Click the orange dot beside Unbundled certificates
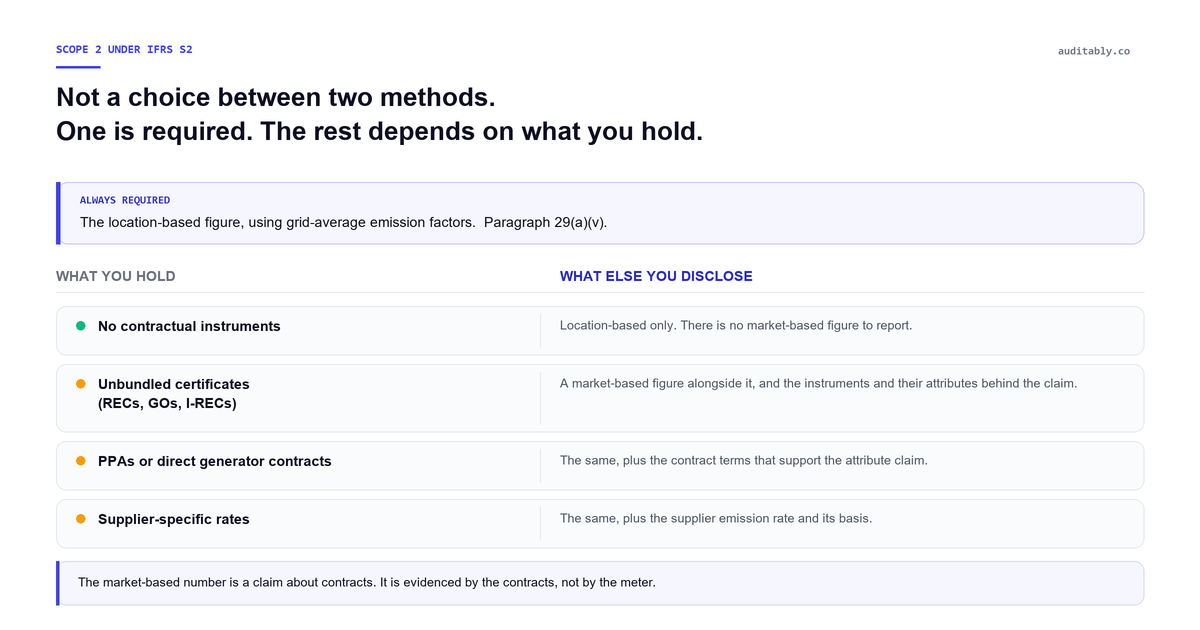The image size is (1200, 630). [x=81, y=384]
